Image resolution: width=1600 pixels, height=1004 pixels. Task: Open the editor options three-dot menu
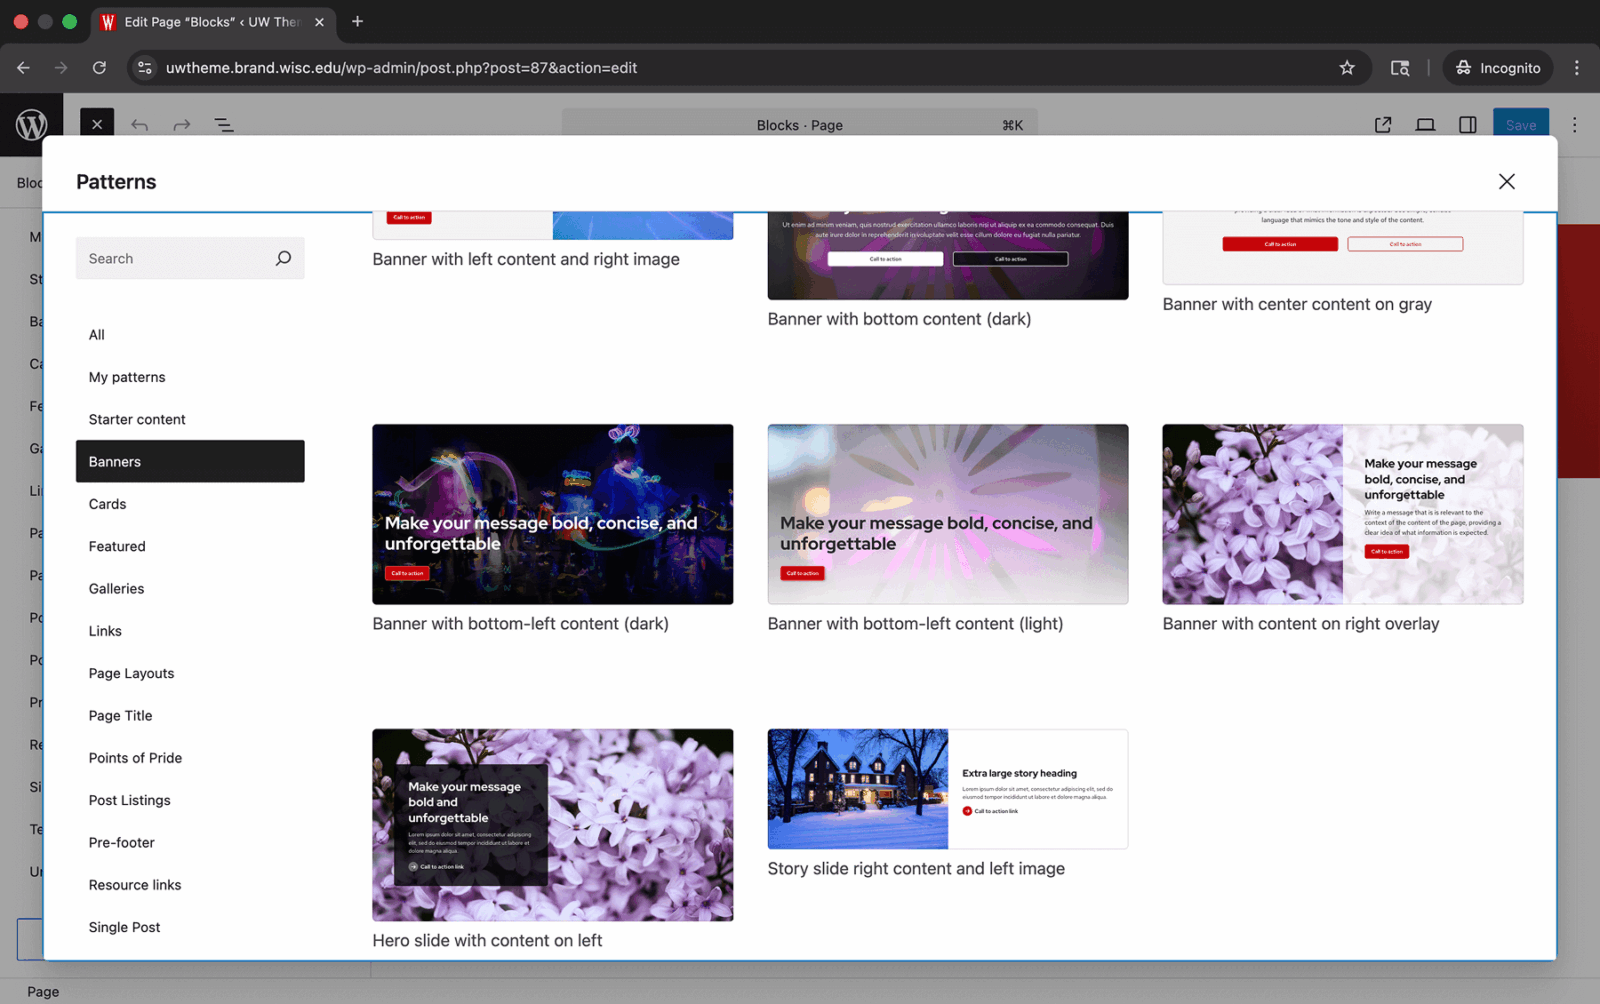[1575, 125]
